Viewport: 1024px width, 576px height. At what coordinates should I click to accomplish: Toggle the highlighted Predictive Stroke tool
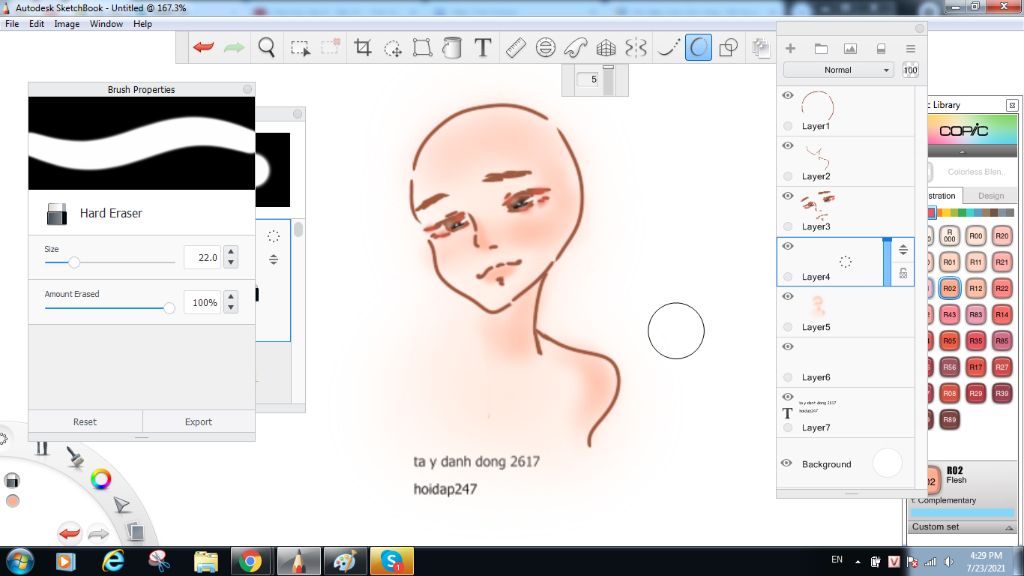click(x=698, y=48)
